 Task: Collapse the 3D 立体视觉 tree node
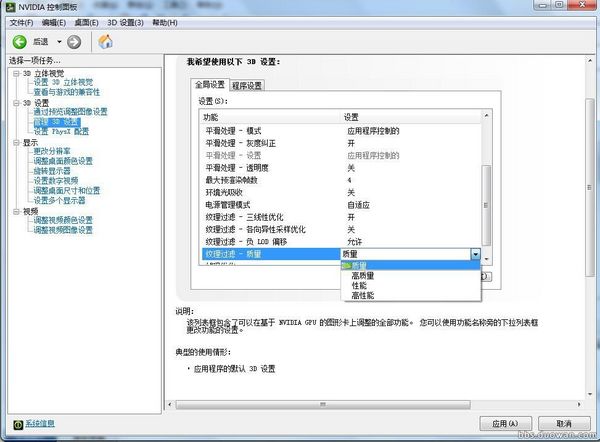point(16,73)
